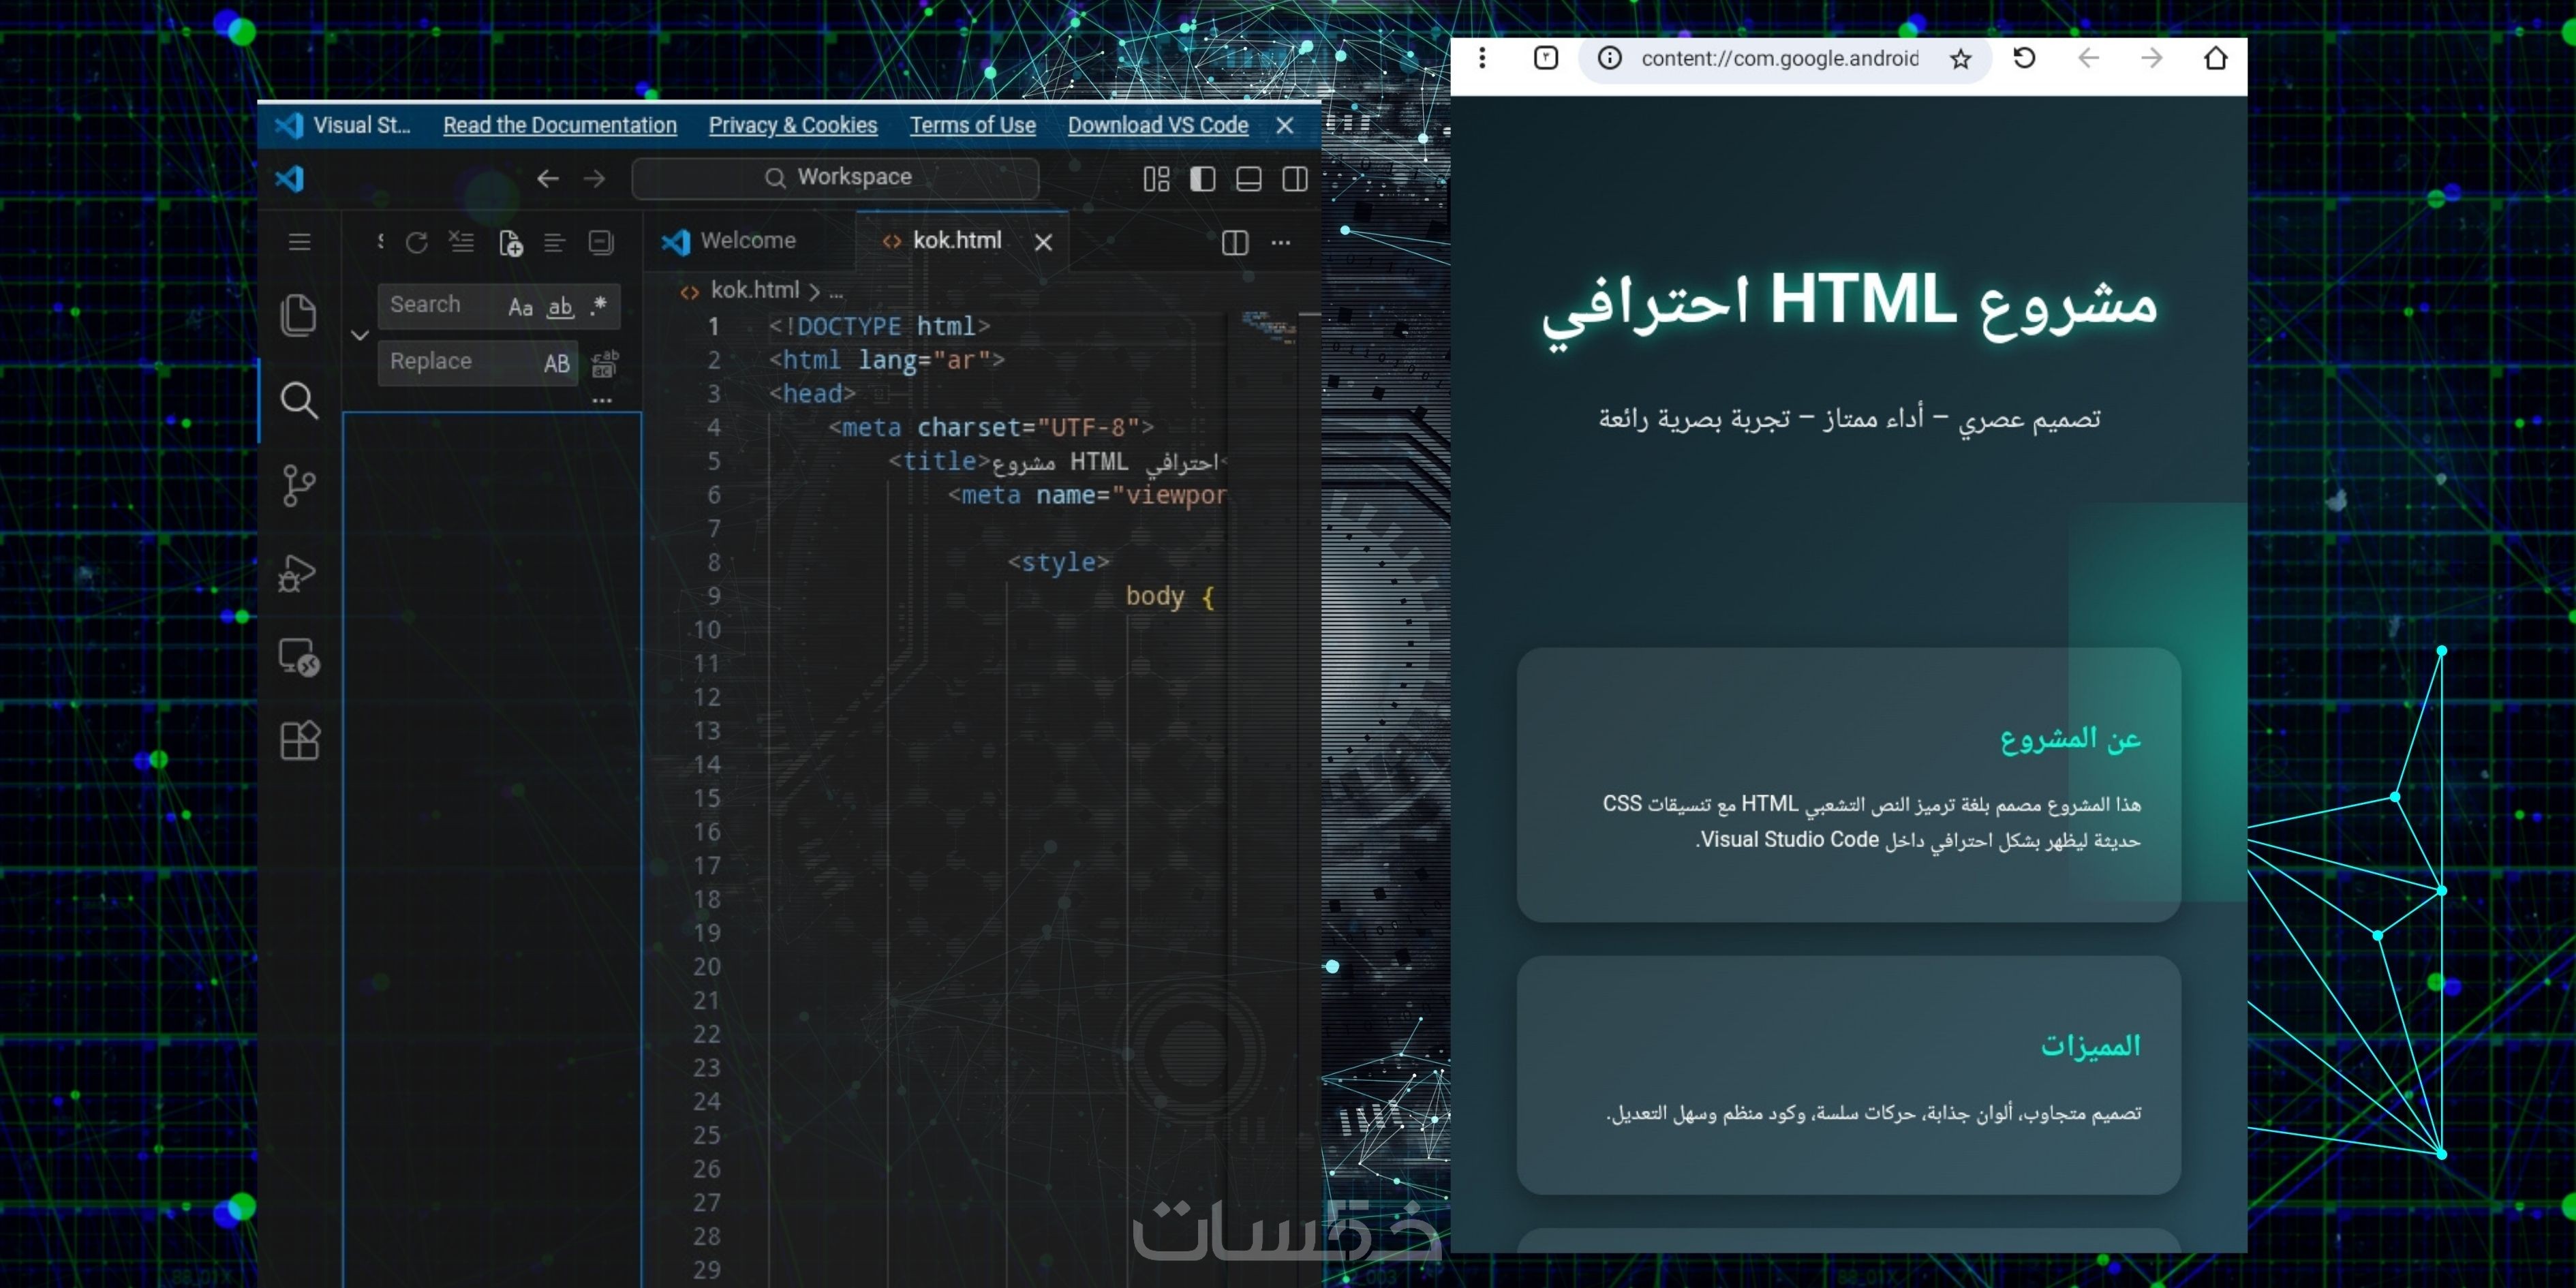Screen dimensions: 2576x1288
Task: Open the Run and Debug view
Action: point(298,573)
